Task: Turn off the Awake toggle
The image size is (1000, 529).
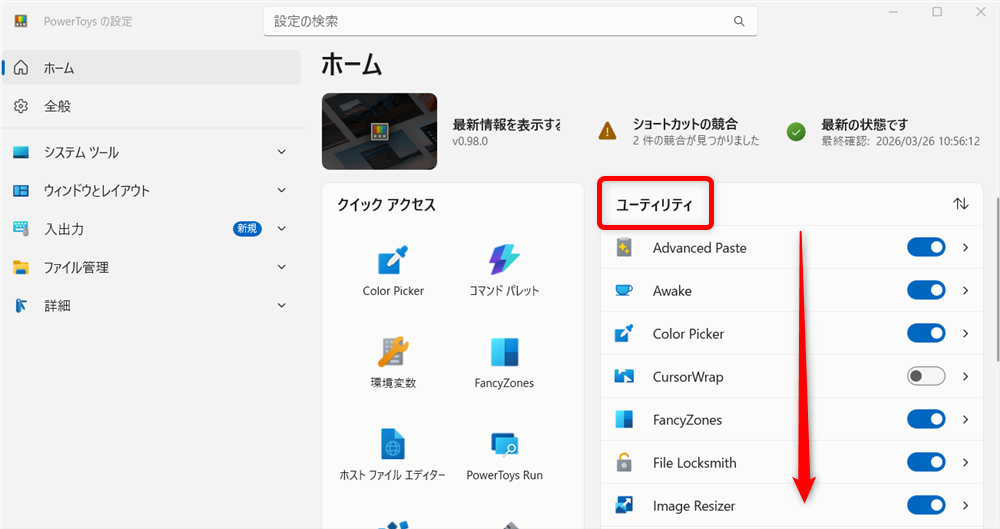Action: (x=926, y=290)
